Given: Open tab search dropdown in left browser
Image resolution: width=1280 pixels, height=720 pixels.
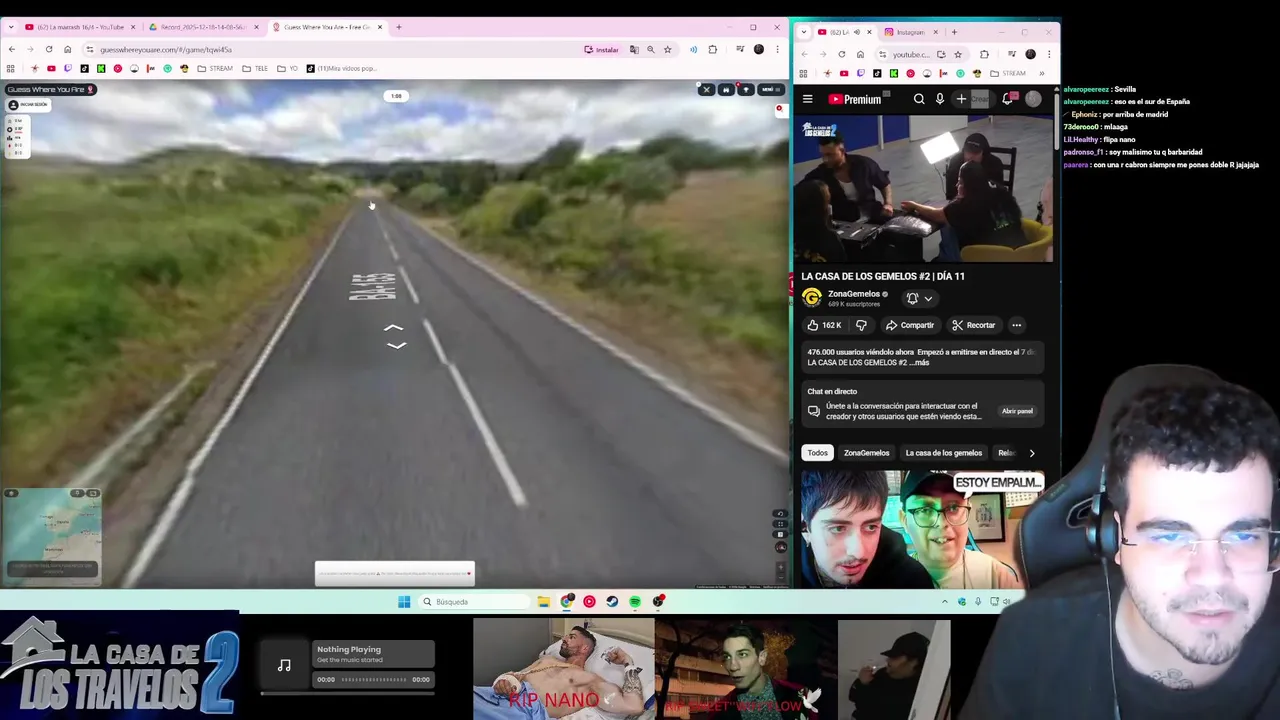Looking at the screenshot, I should click(x=11, y=27).
